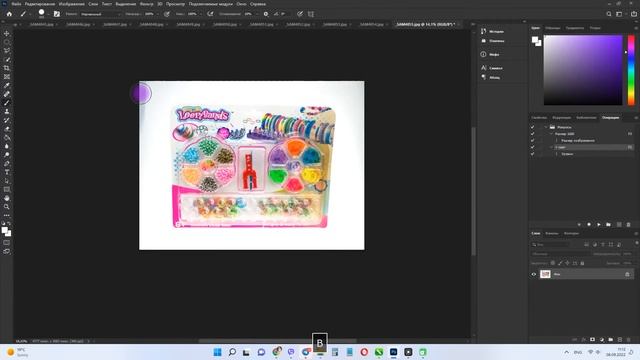Screen dimensions: 640x360
Task: Open the Фильтр menu
Action: (x=147, y=4)
